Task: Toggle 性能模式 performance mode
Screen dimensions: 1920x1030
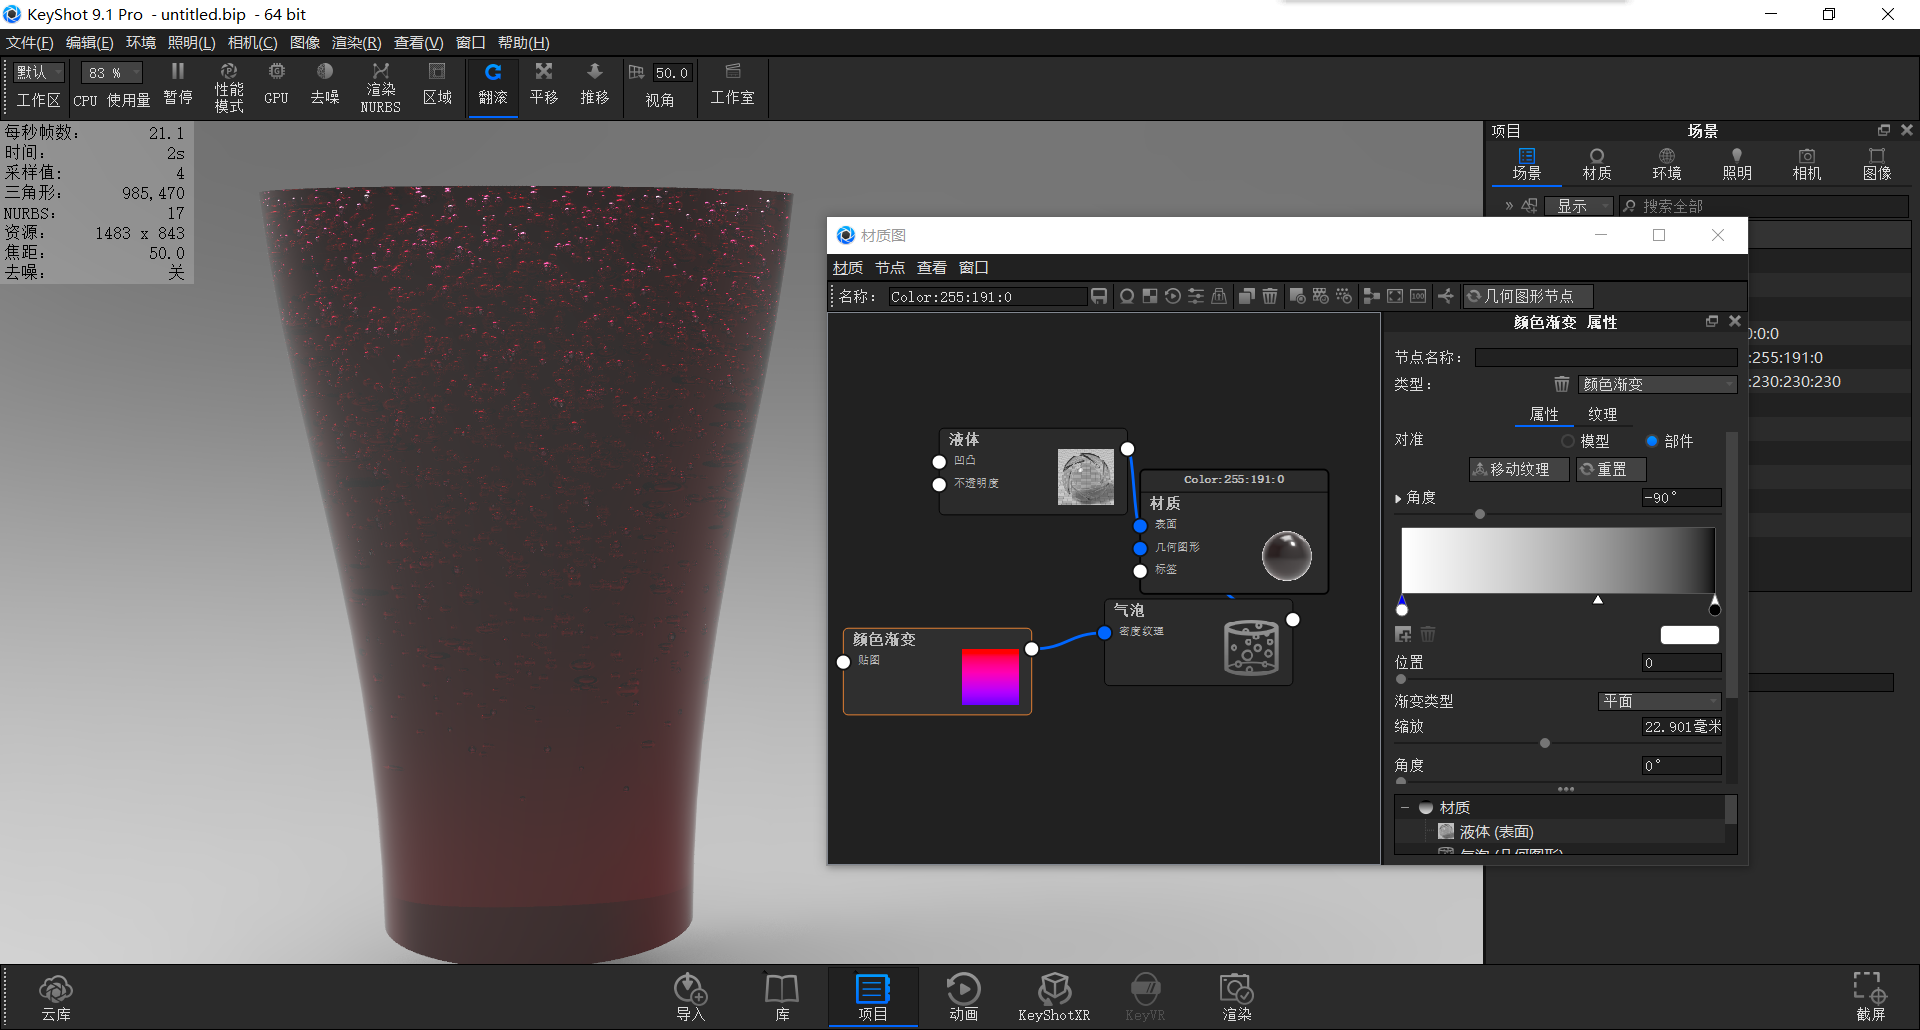Action: click(228, 85)
